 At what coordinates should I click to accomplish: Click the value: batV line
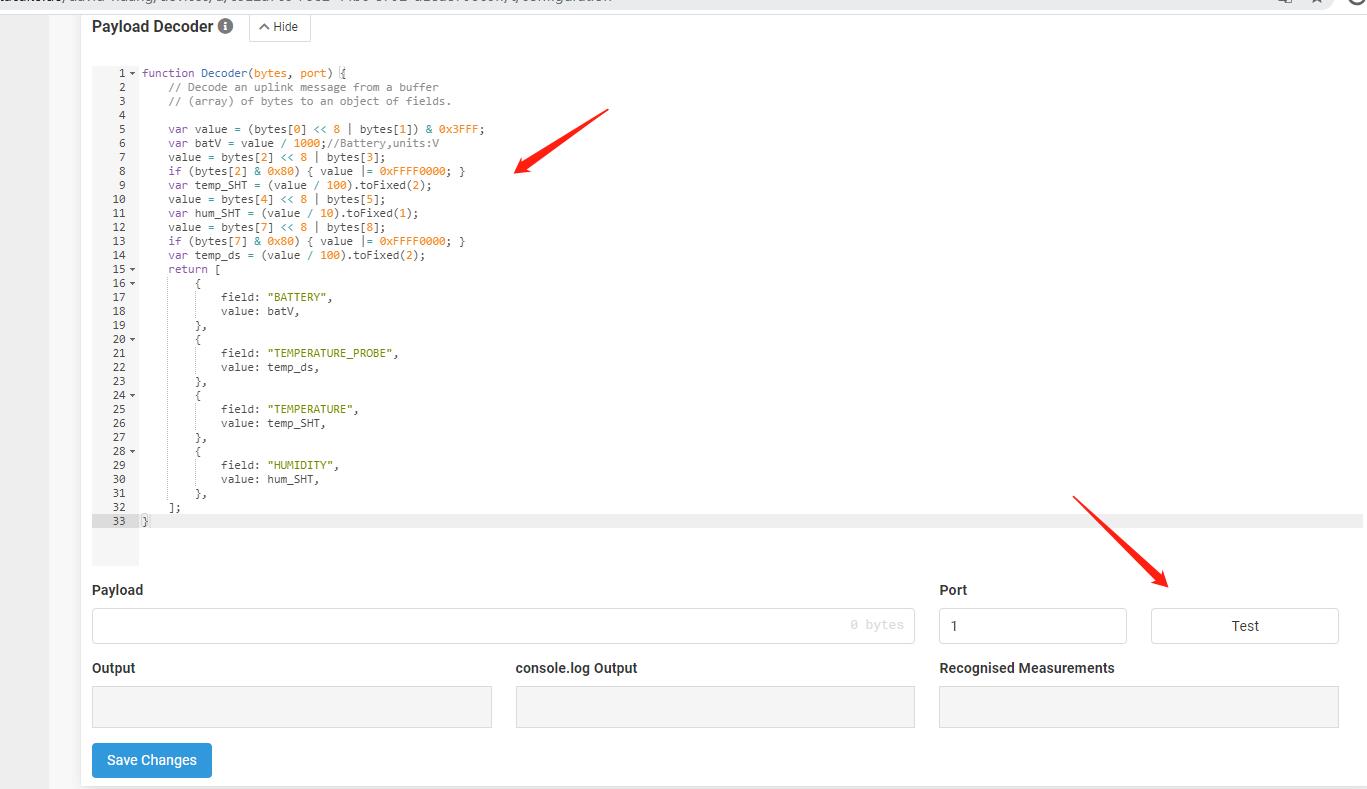pyautogui.click(x=260, y=311)
